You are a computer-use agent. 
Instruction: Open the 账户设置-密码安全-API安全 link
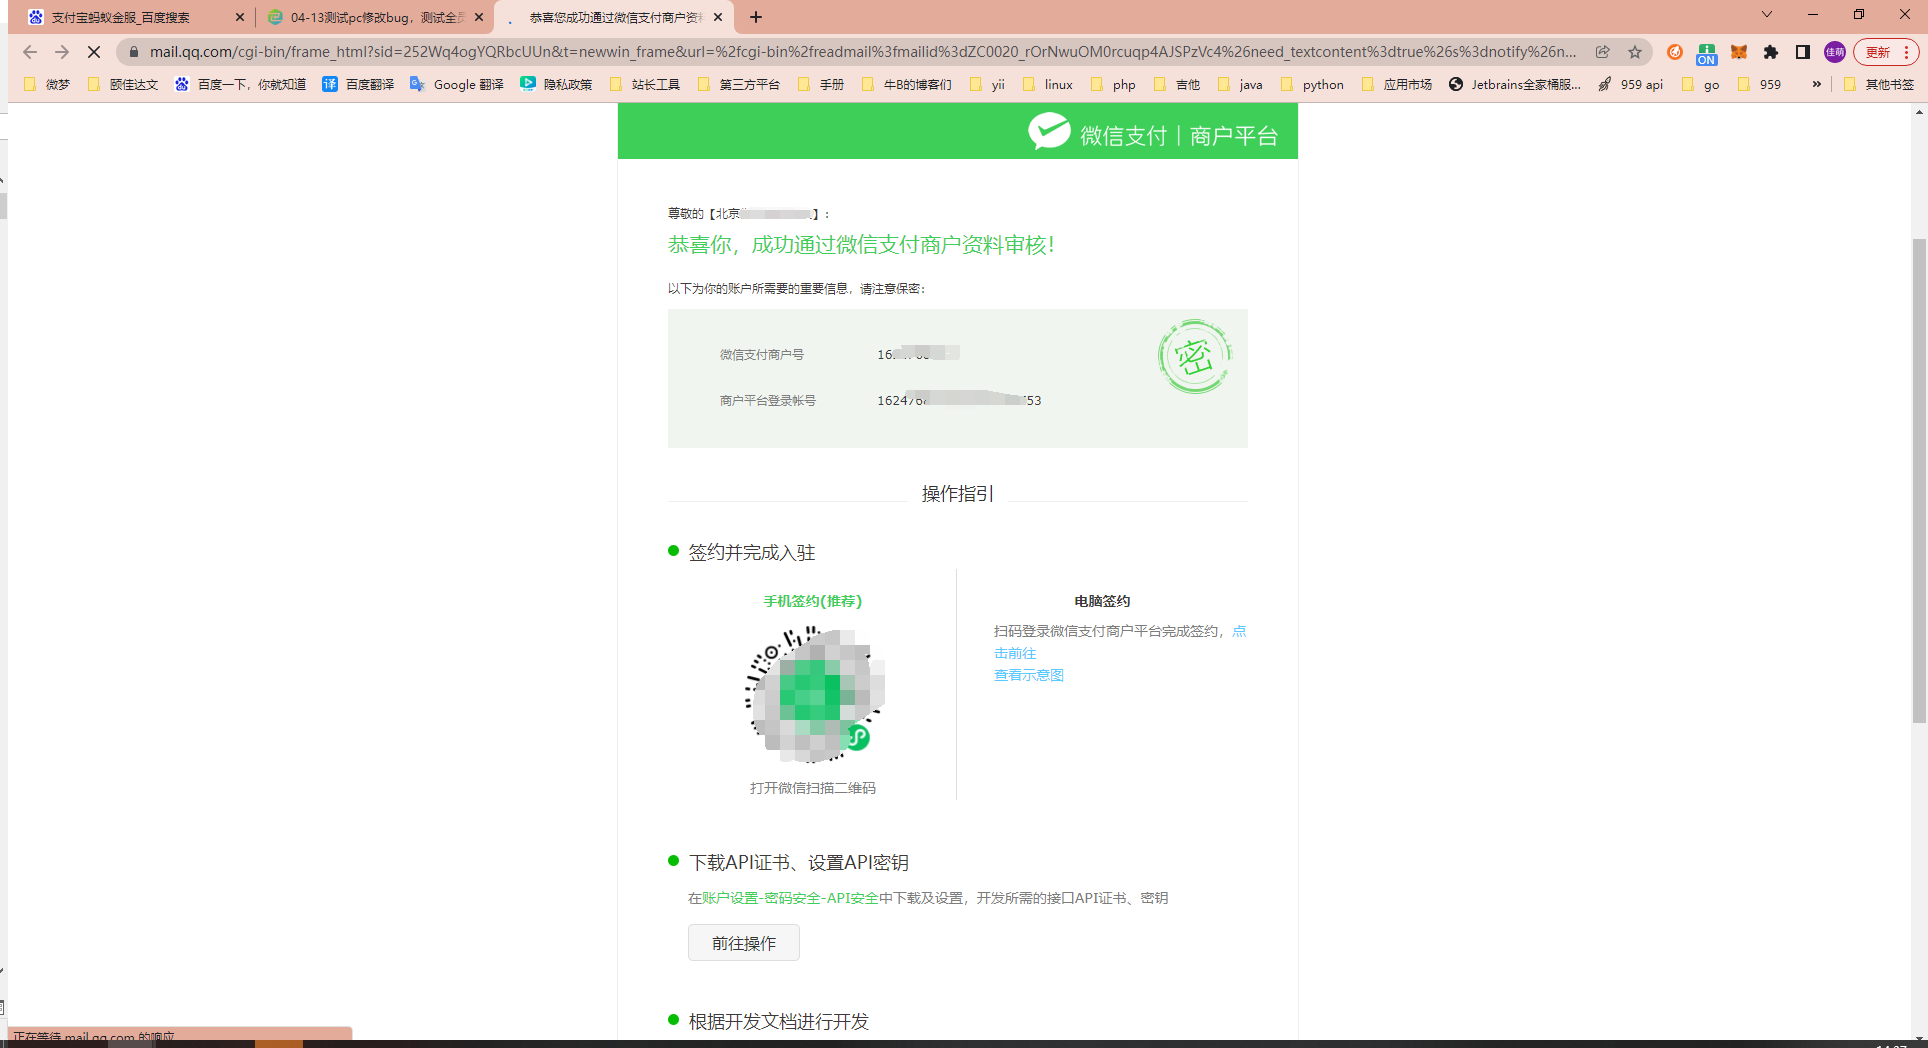(x=790, y=898)
